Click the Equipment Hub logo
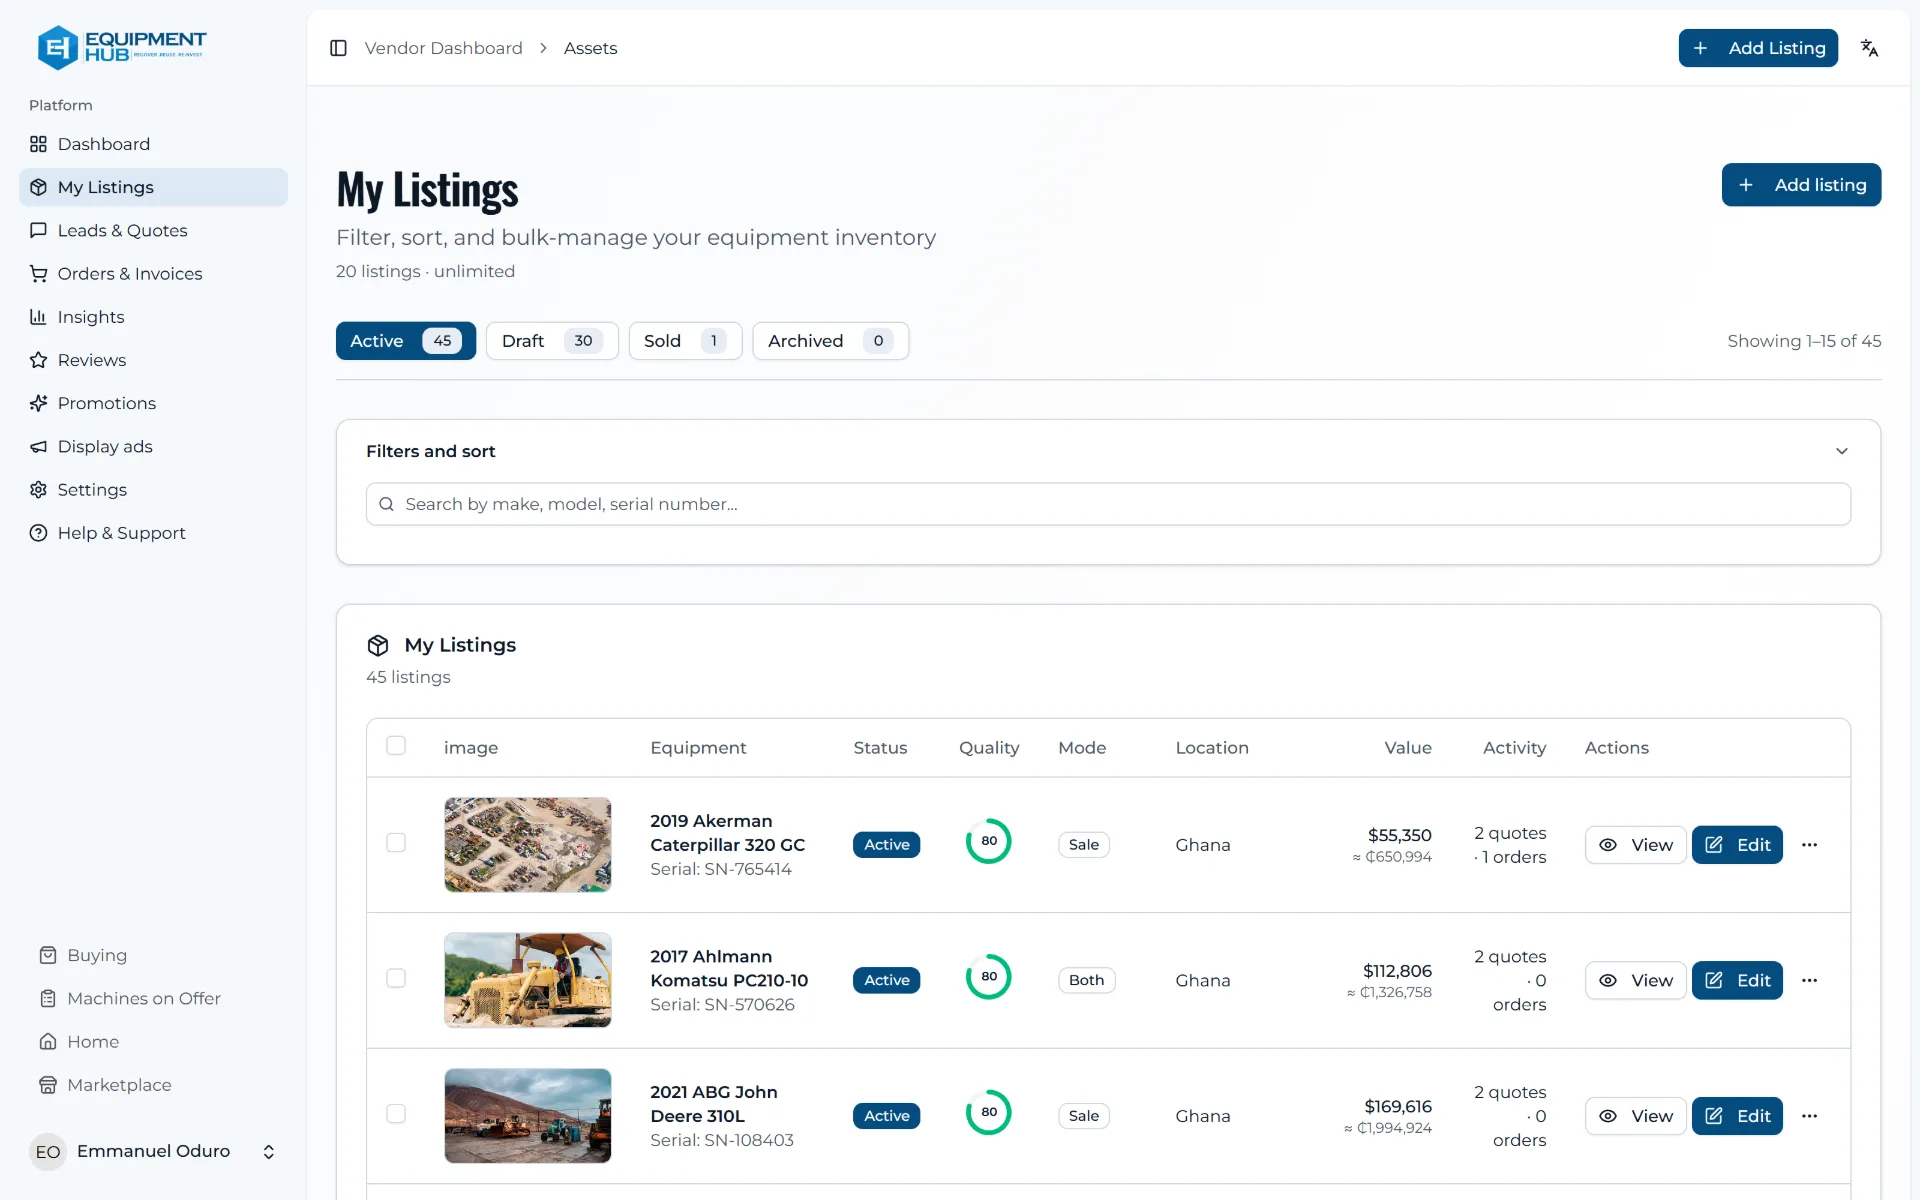Viewport: 1920px width, 1200px height. (121, 47)
